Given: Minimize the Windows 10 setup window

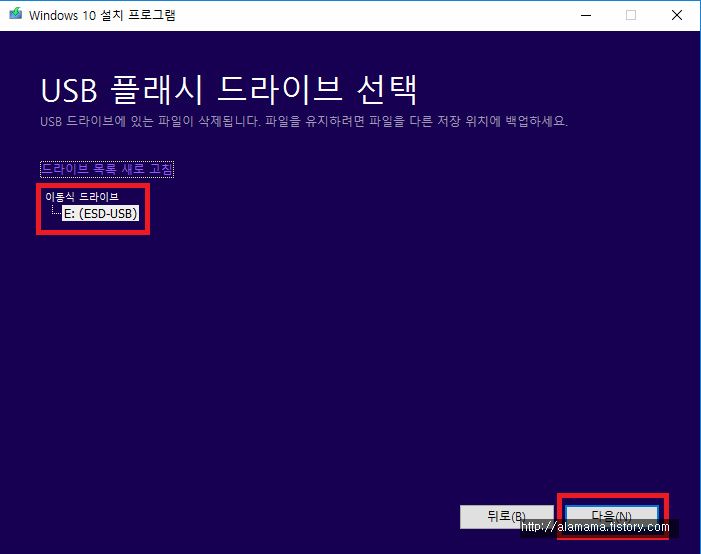Looking at the screenshot, I should point(586,15).
